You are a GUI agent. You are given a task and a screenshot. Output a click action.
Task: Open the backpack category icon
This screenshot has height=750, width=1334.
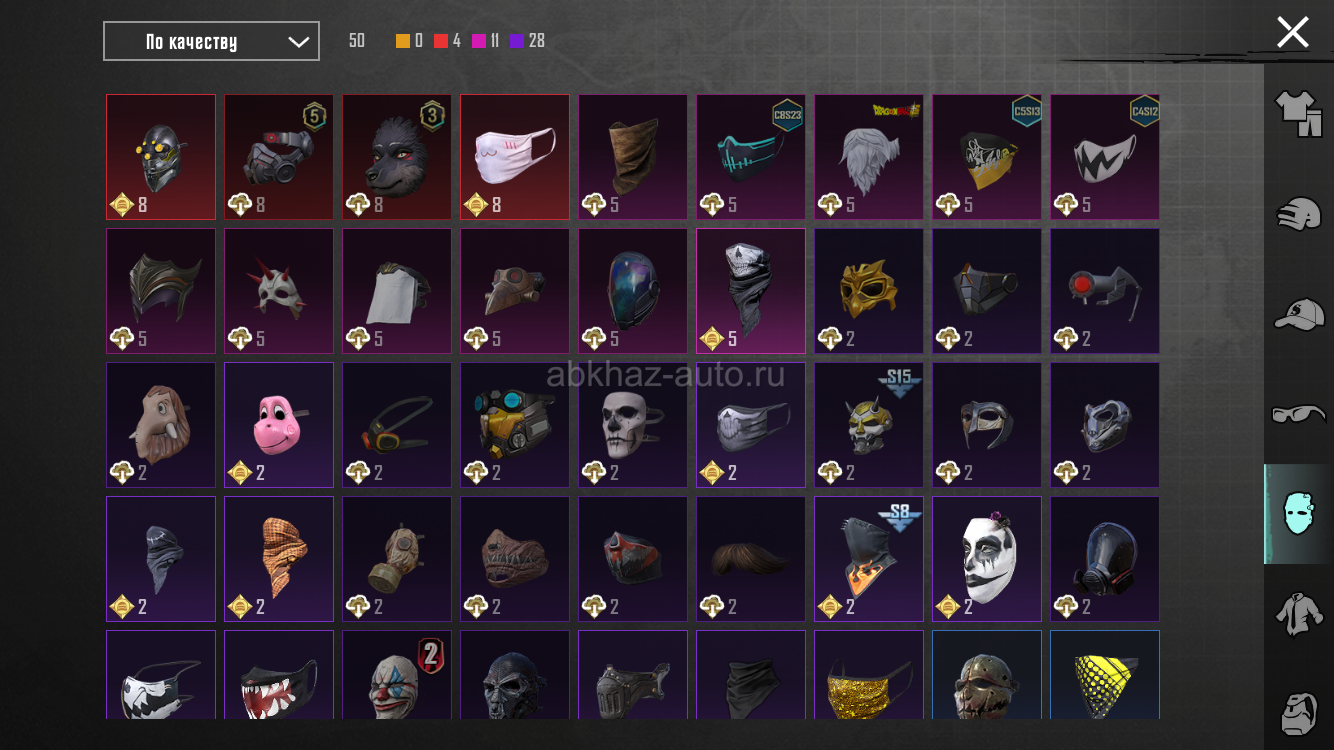(1298, 708)
